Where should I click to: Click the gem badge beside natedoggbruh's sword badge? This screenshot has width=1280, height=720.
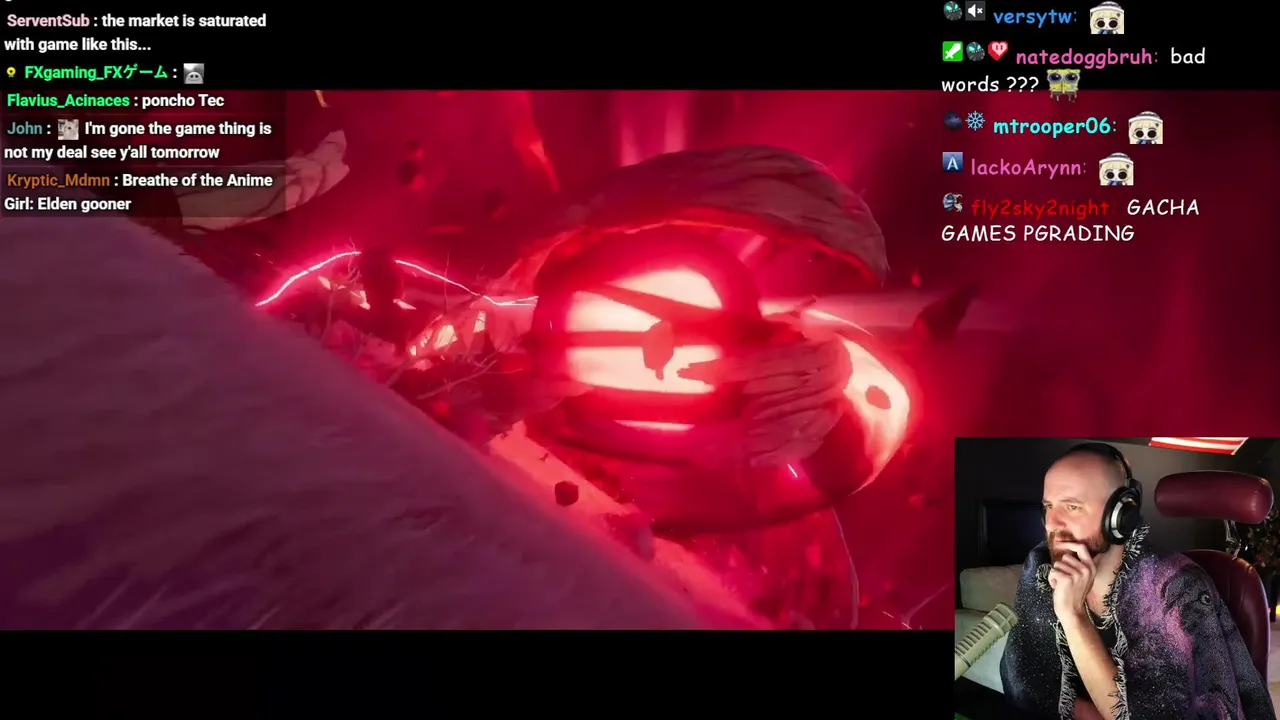tap(975, 51)
